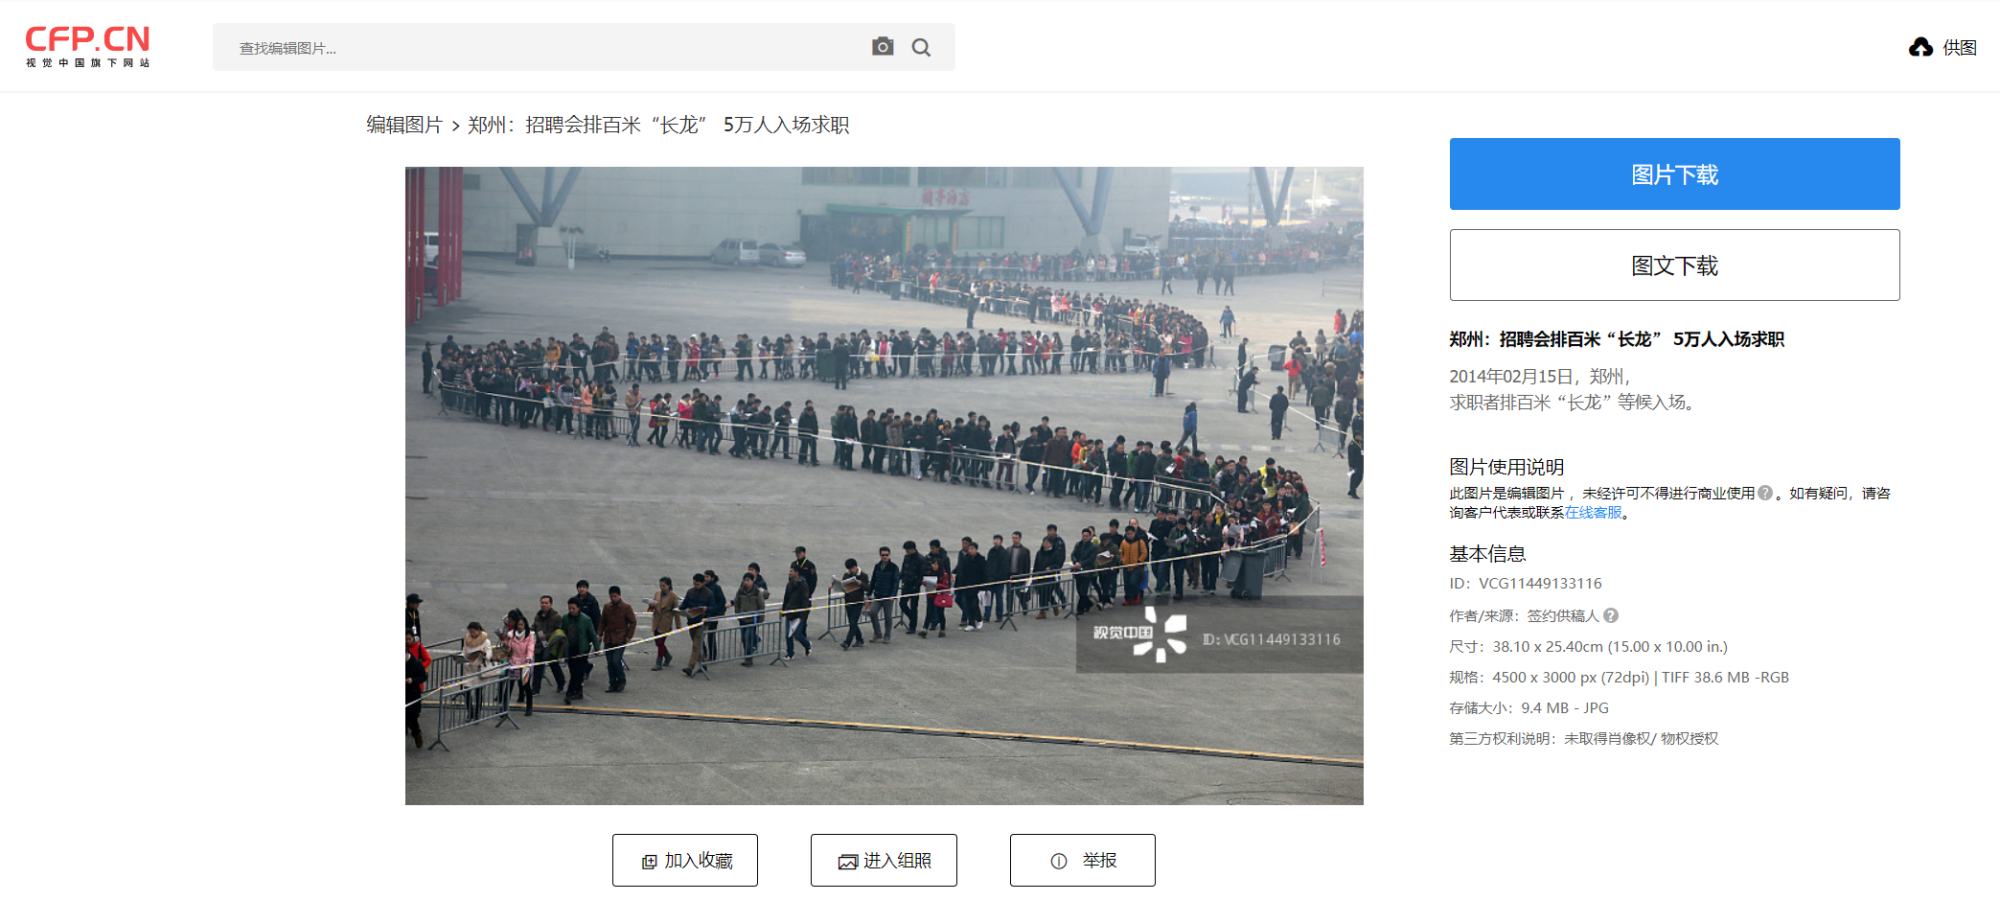Focus the 查找编辑图片 search field
2000x924 pixels.
tap(540, 47)
